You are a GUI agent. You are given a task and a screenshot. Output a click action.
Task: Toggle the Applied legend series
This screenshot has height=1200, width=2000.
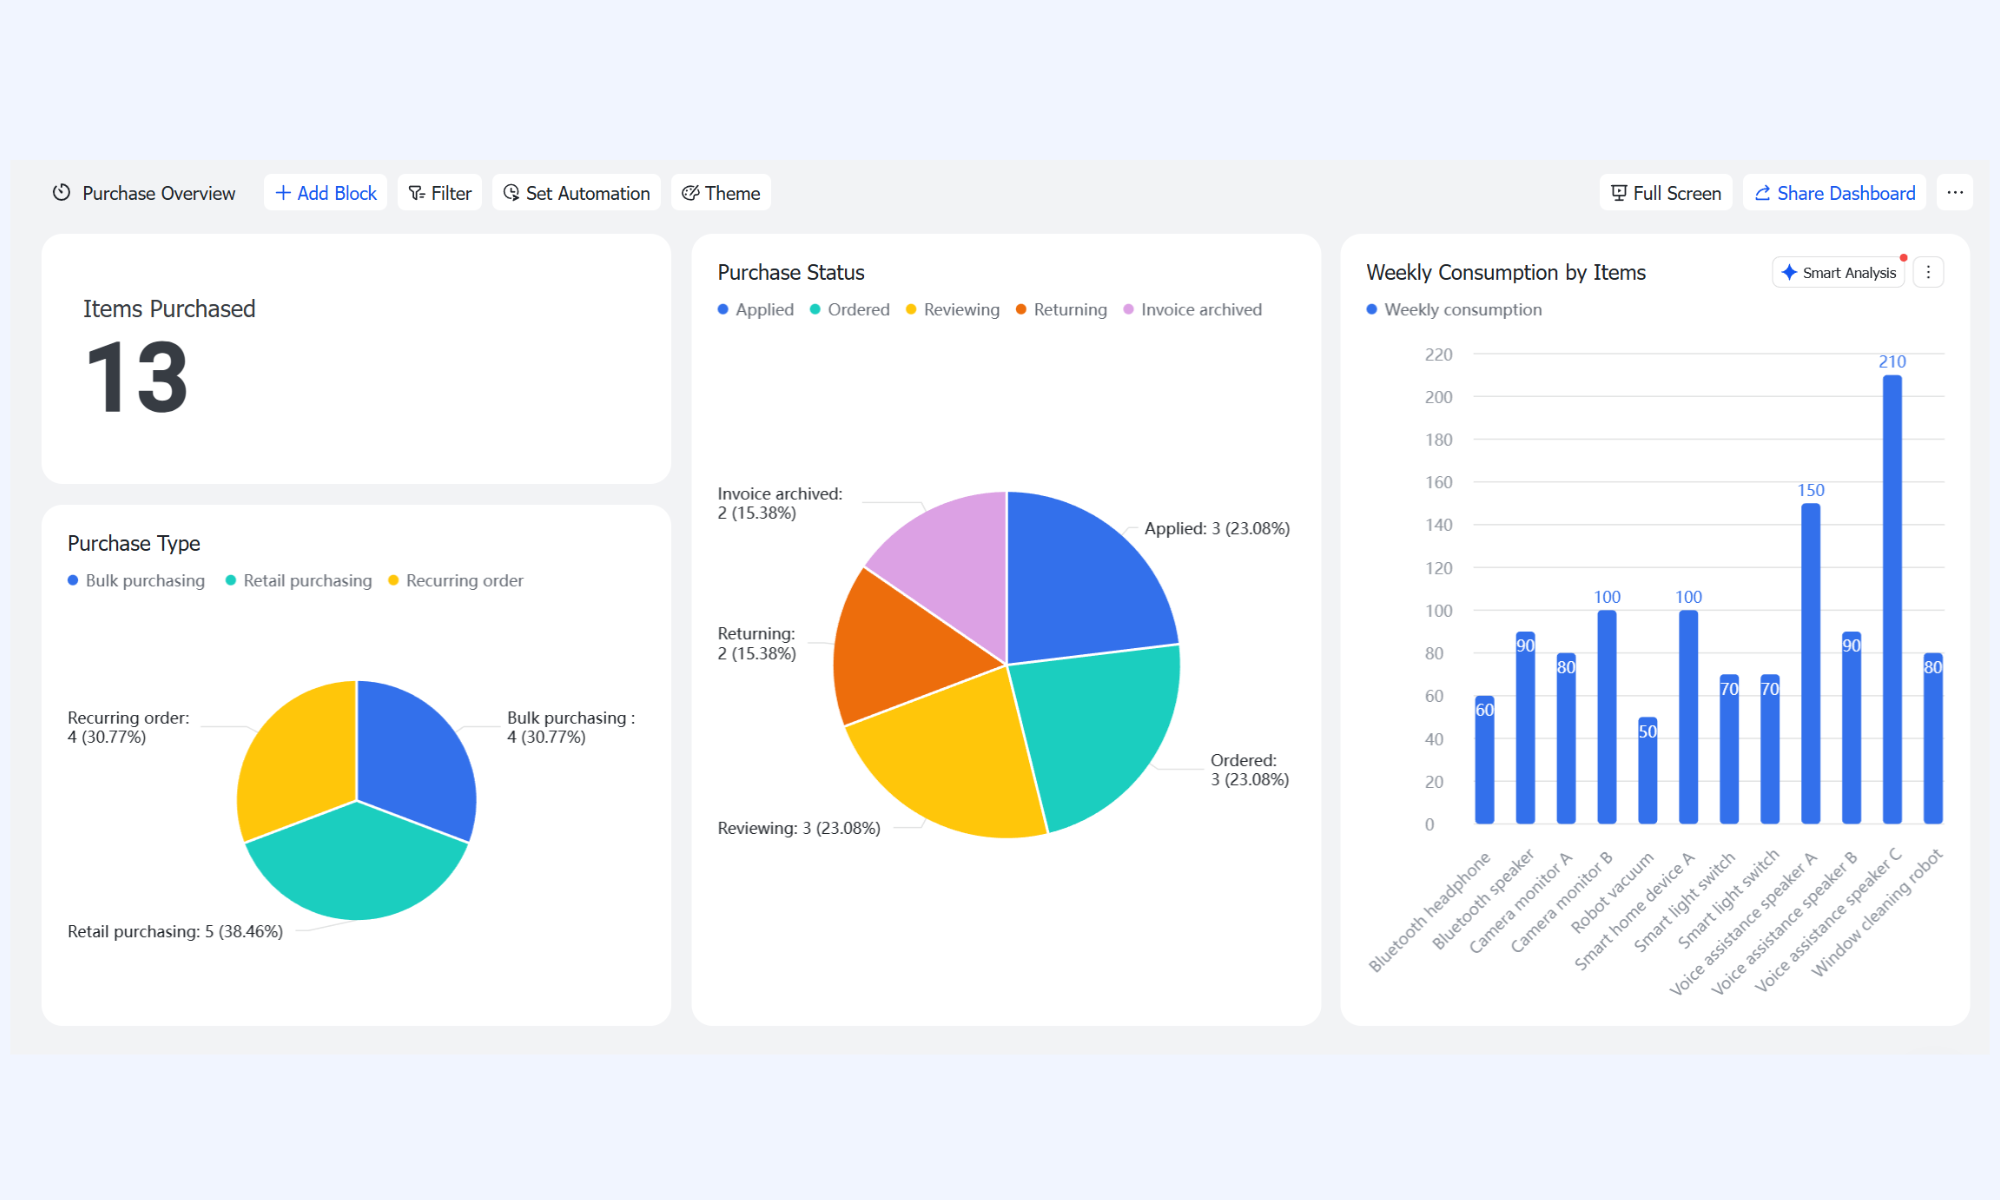pyautogui.click(x=756, y=310)
